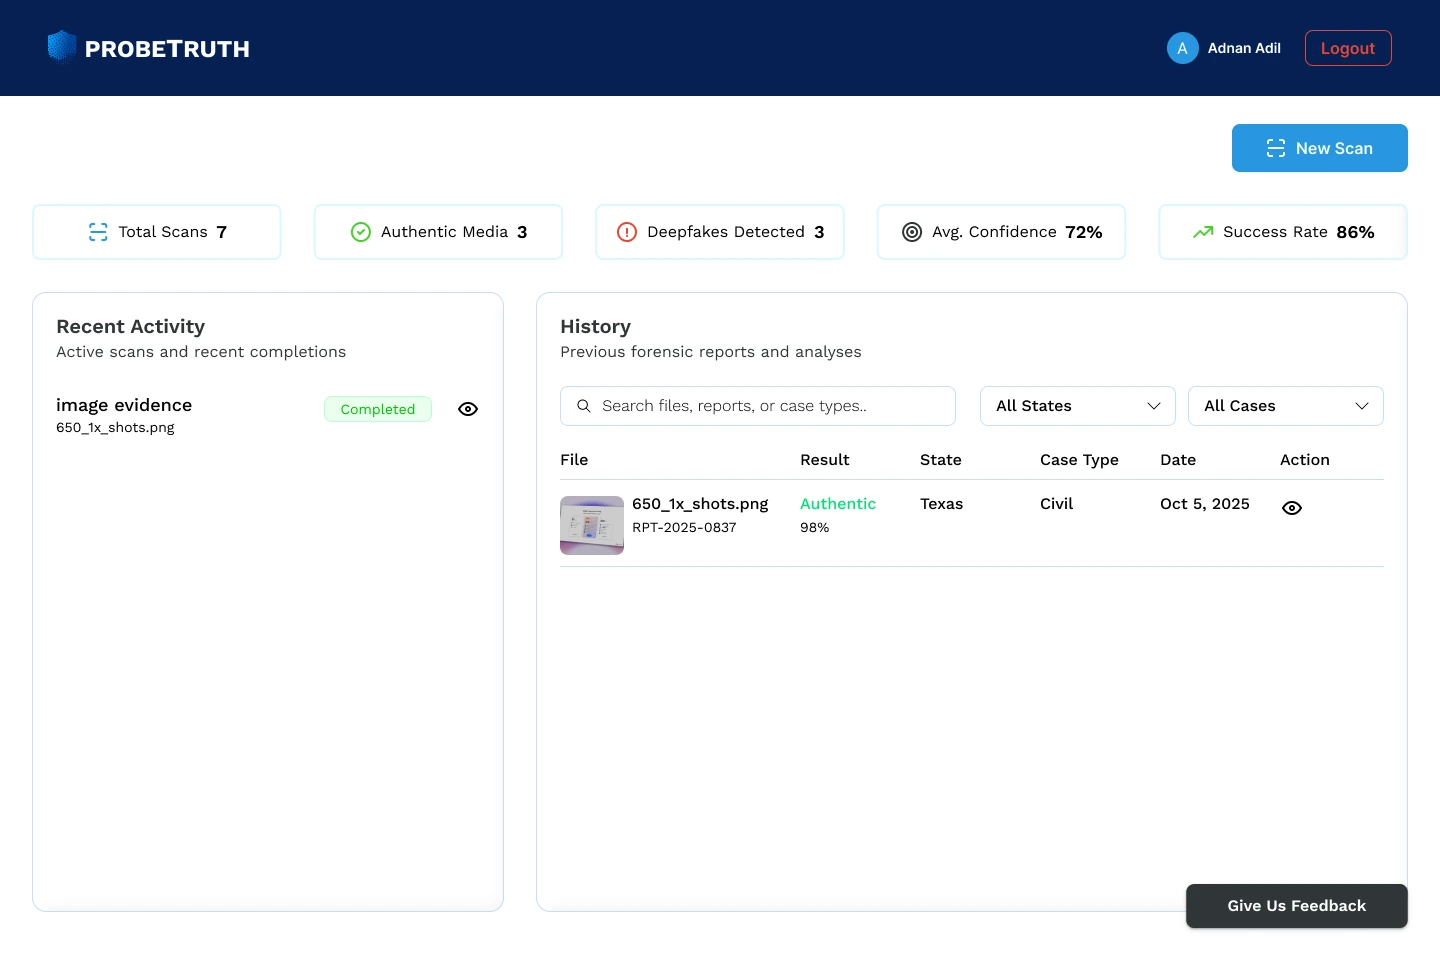1440x960 pixels.
Task: Click the Civil case type cell
Action: pyautogui.click(x=1056, y=504)
